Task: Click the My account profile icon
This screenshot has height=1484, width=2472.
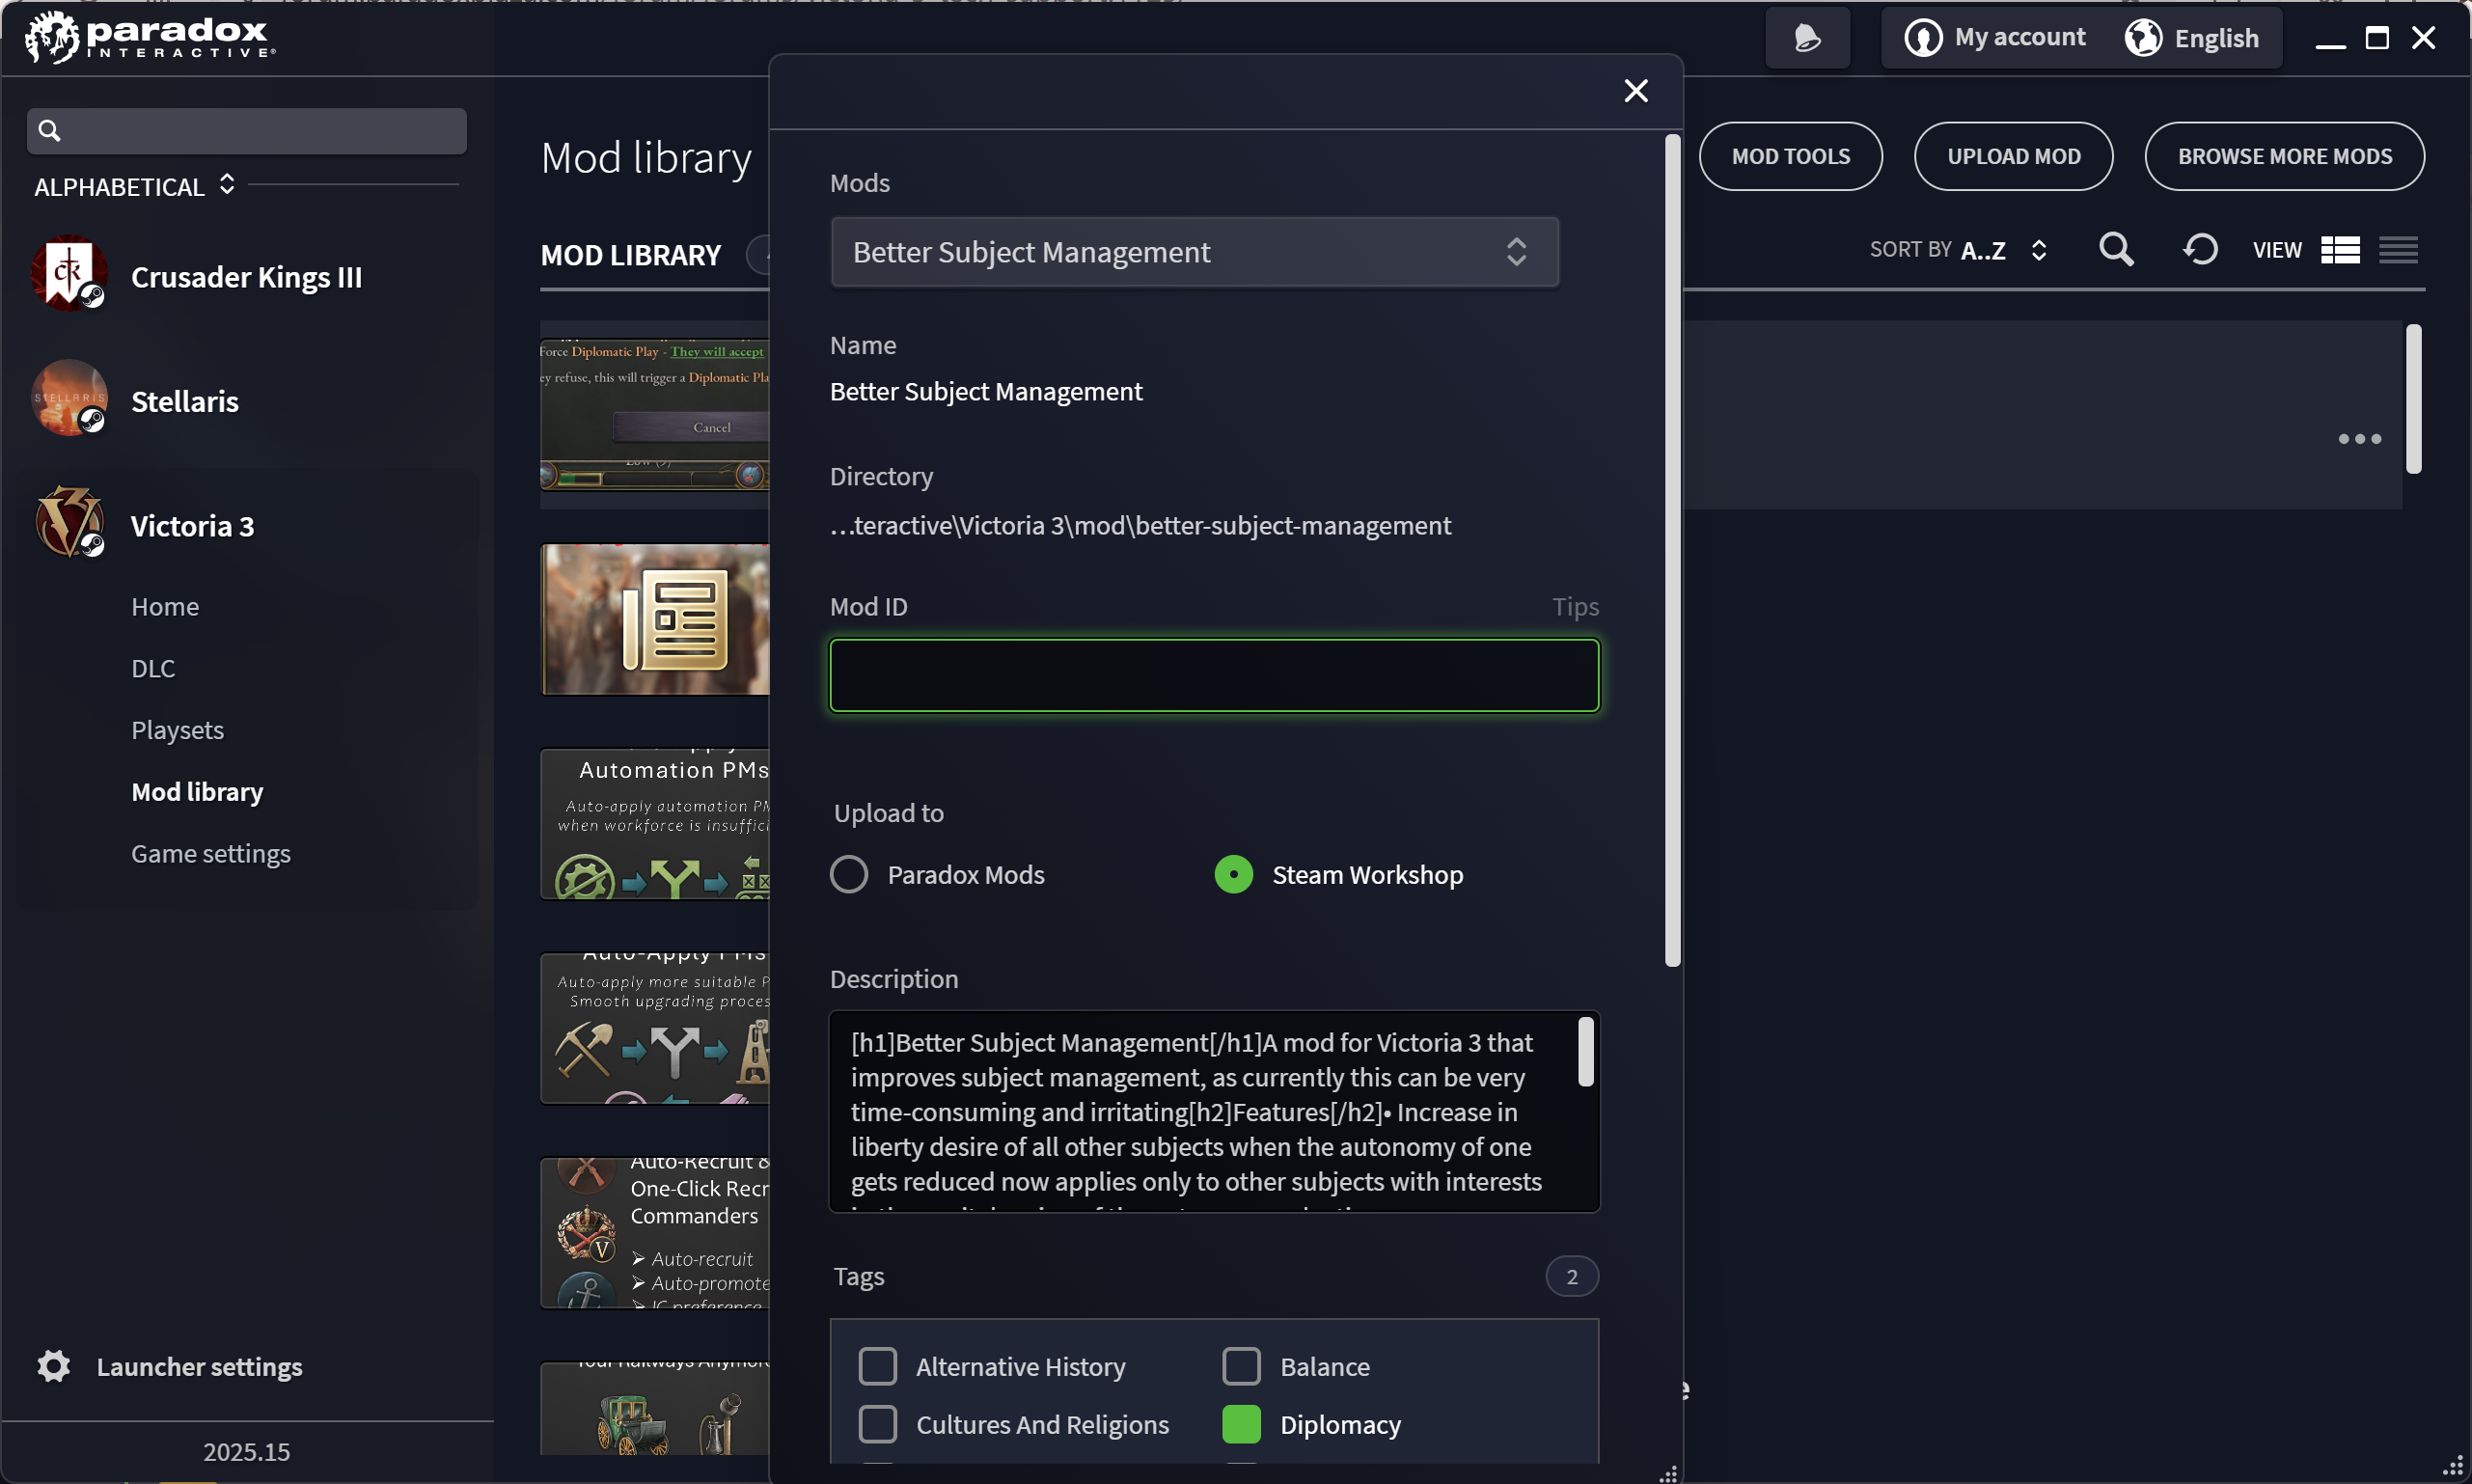Action: coord(1923,38)
